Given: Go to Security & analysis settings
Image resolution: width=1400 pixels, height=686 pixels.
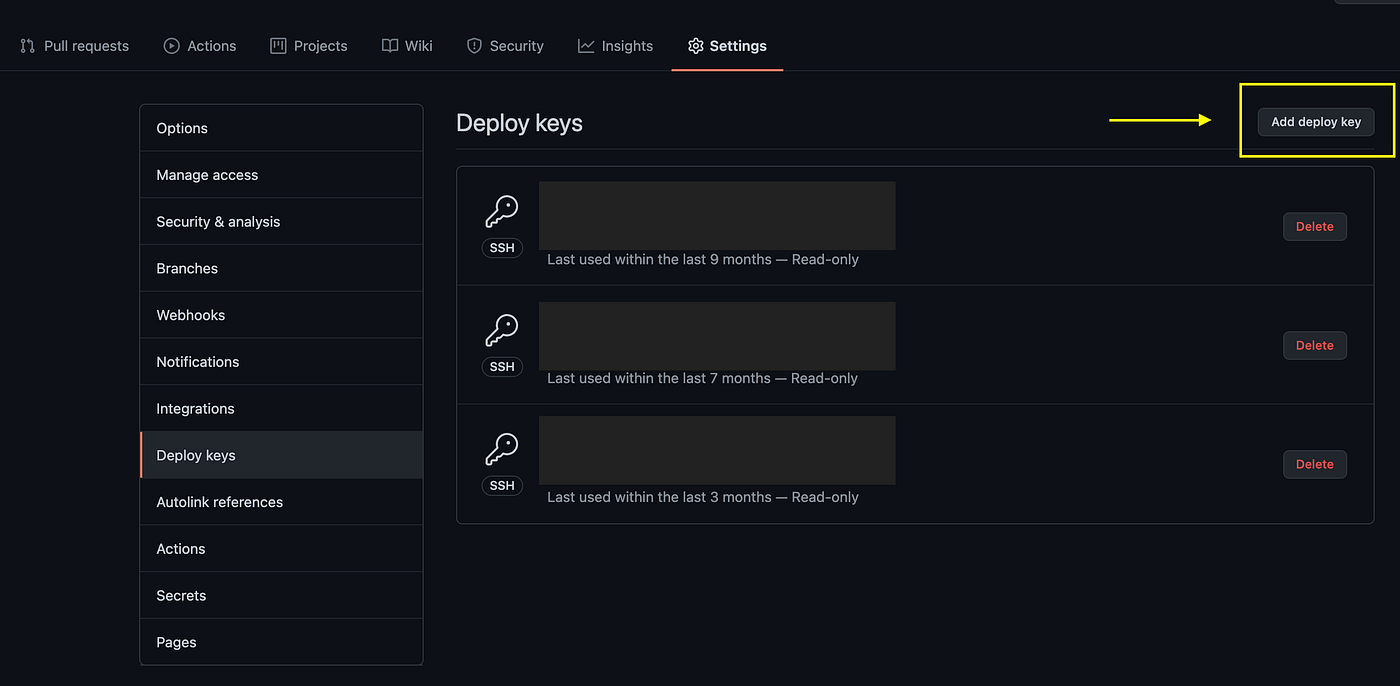Looking at the screenshot, I should 281,222.
